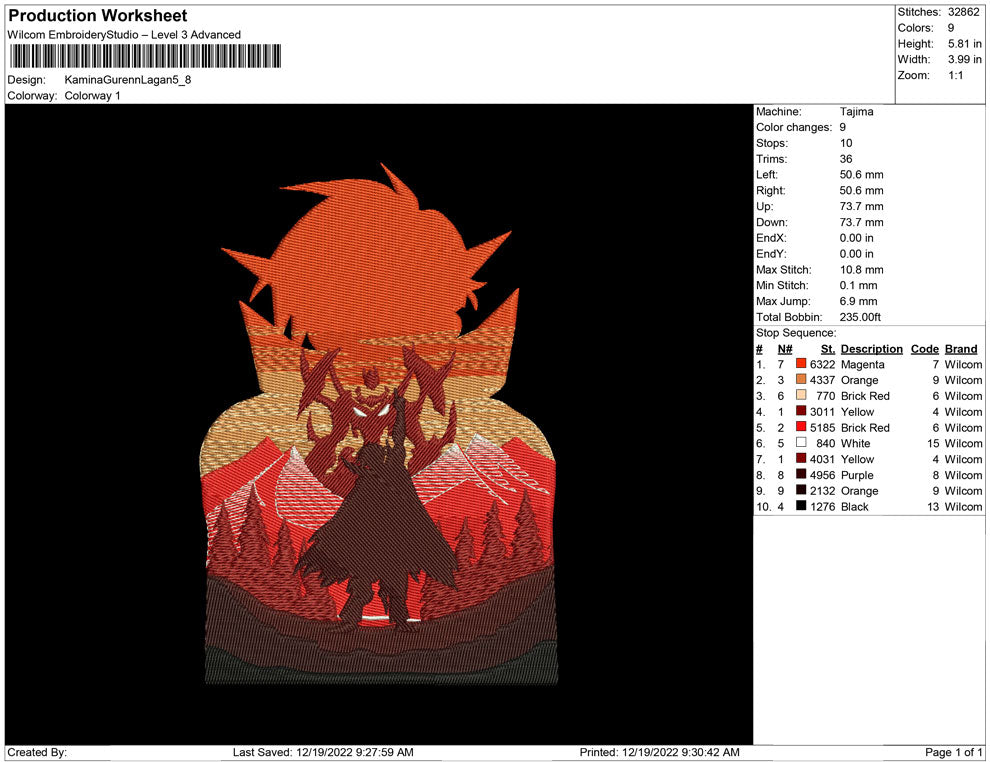Click the Machine value 'Tajima'
Image resolution: width=990 pixels, height=762 pixels.
point(857,111)
